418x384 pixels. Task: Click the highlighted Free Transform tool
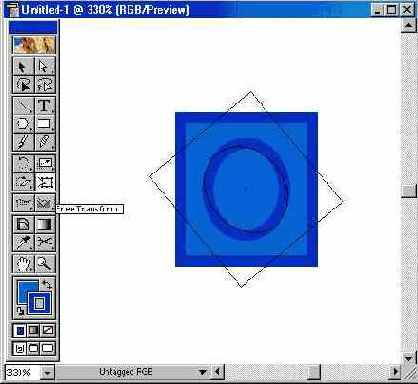(x=45, y=182)
